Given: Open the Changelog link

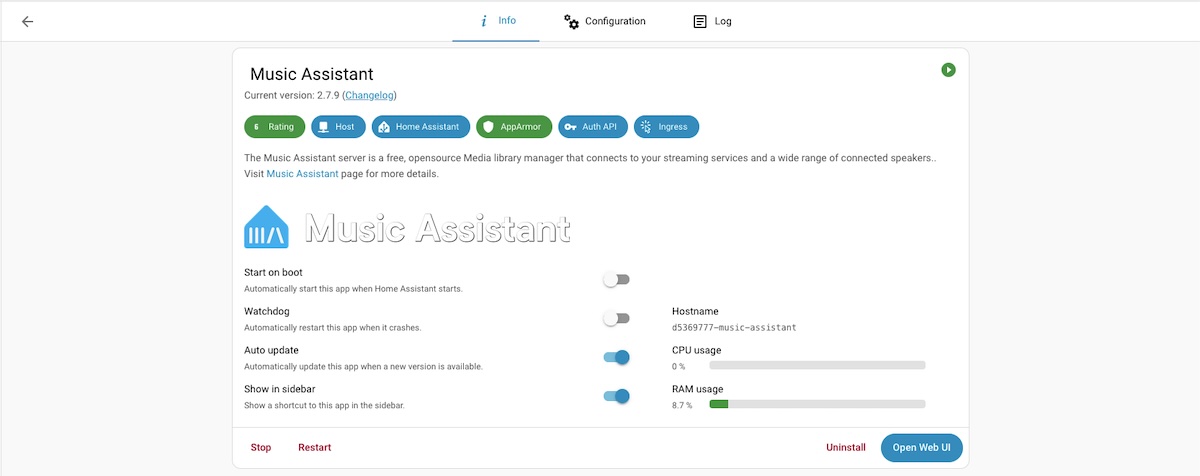Looking at the screenshot, I should point(369,96).
